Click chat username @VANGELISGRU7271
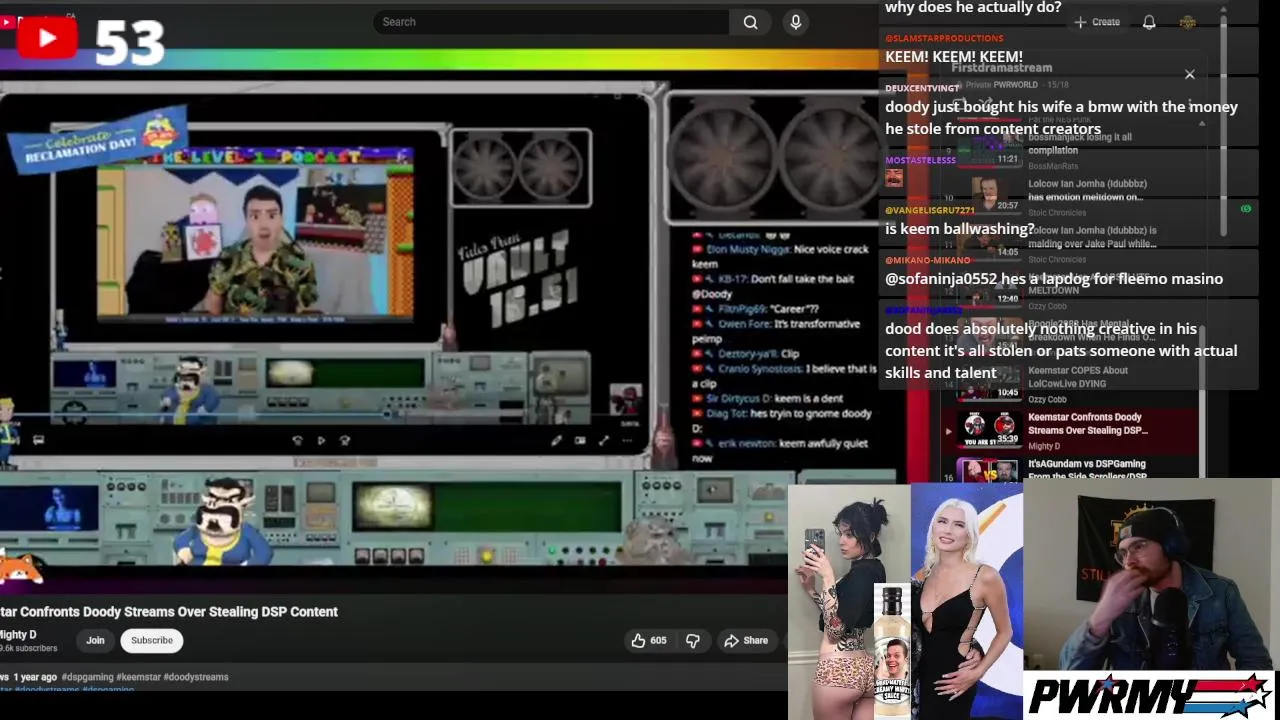The image size is (1280, 720). click(930, 210)
